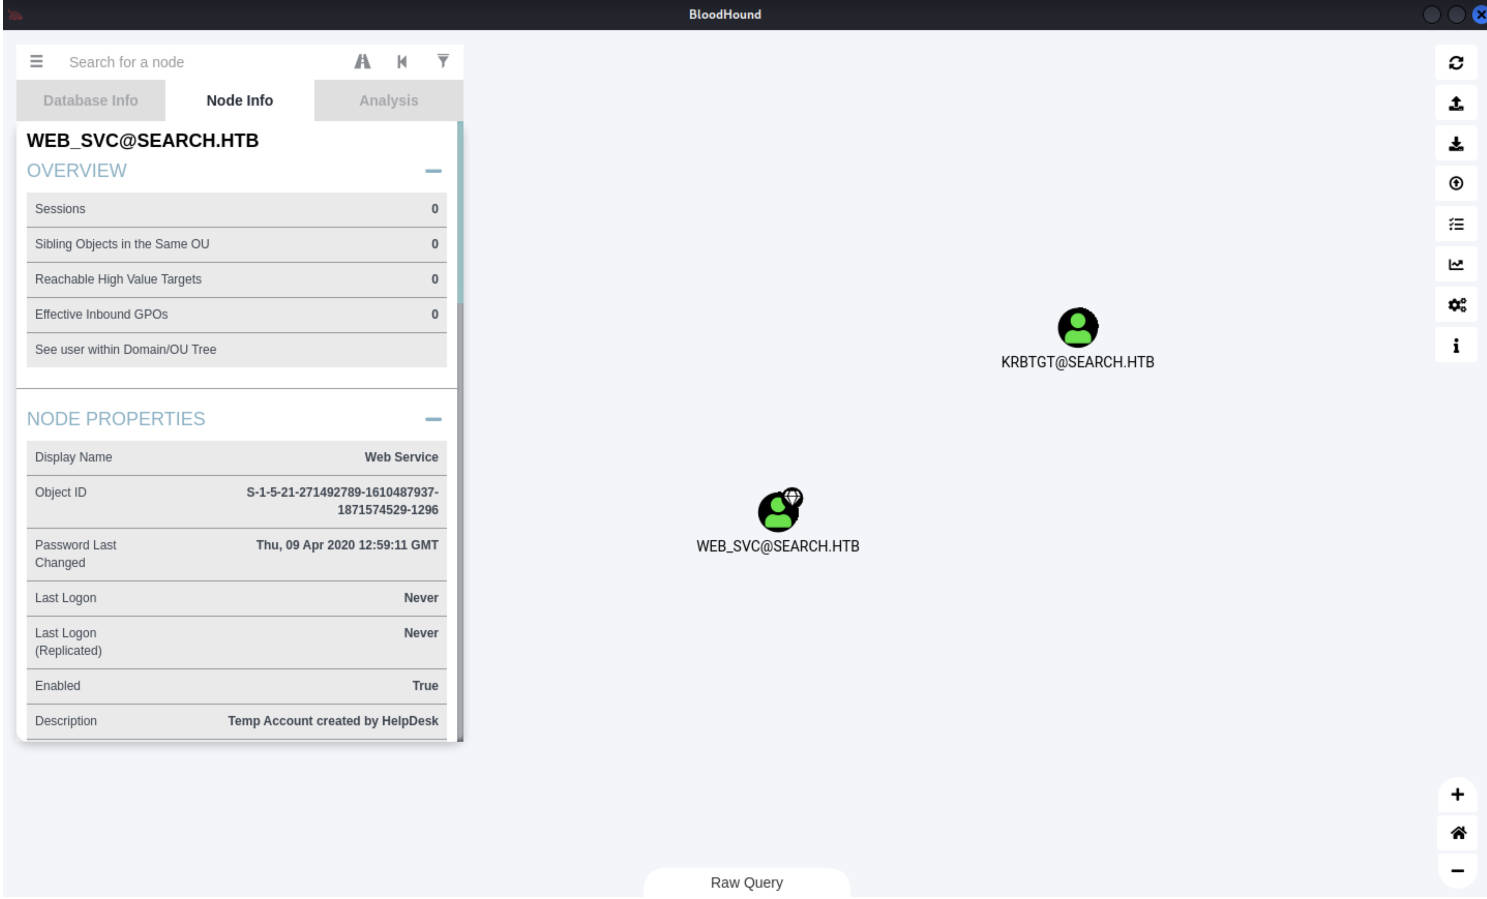Click the Password Last Changed date value
Screen dimensions: 1487x899
347,545
